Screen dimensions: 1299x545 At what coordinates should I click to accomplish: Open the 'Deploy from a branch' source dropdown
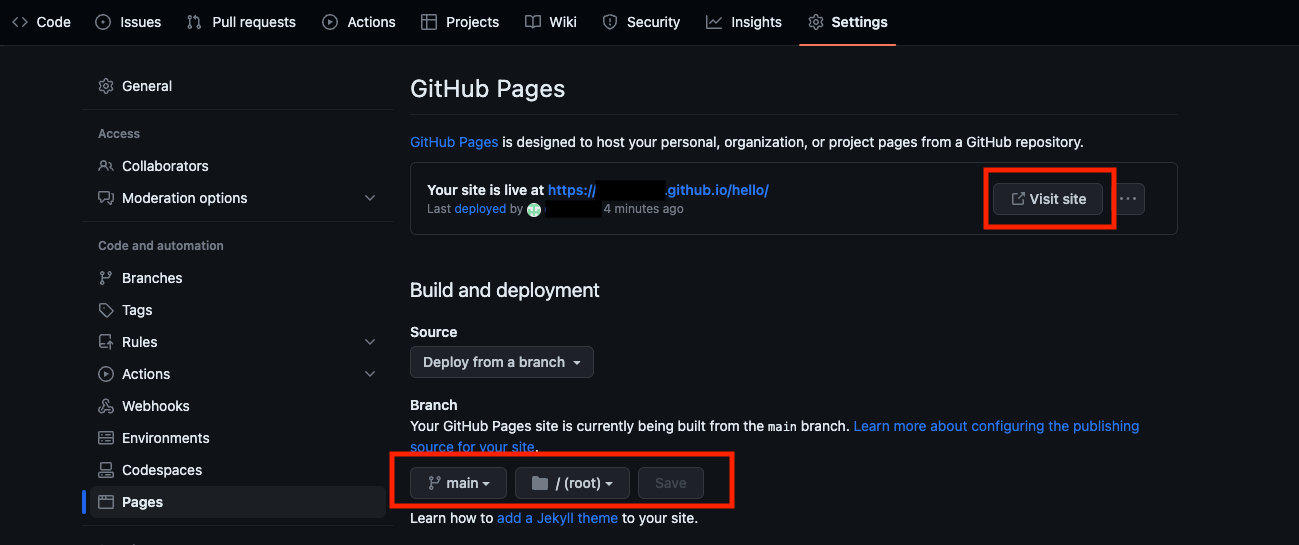[x=502, y=362]
